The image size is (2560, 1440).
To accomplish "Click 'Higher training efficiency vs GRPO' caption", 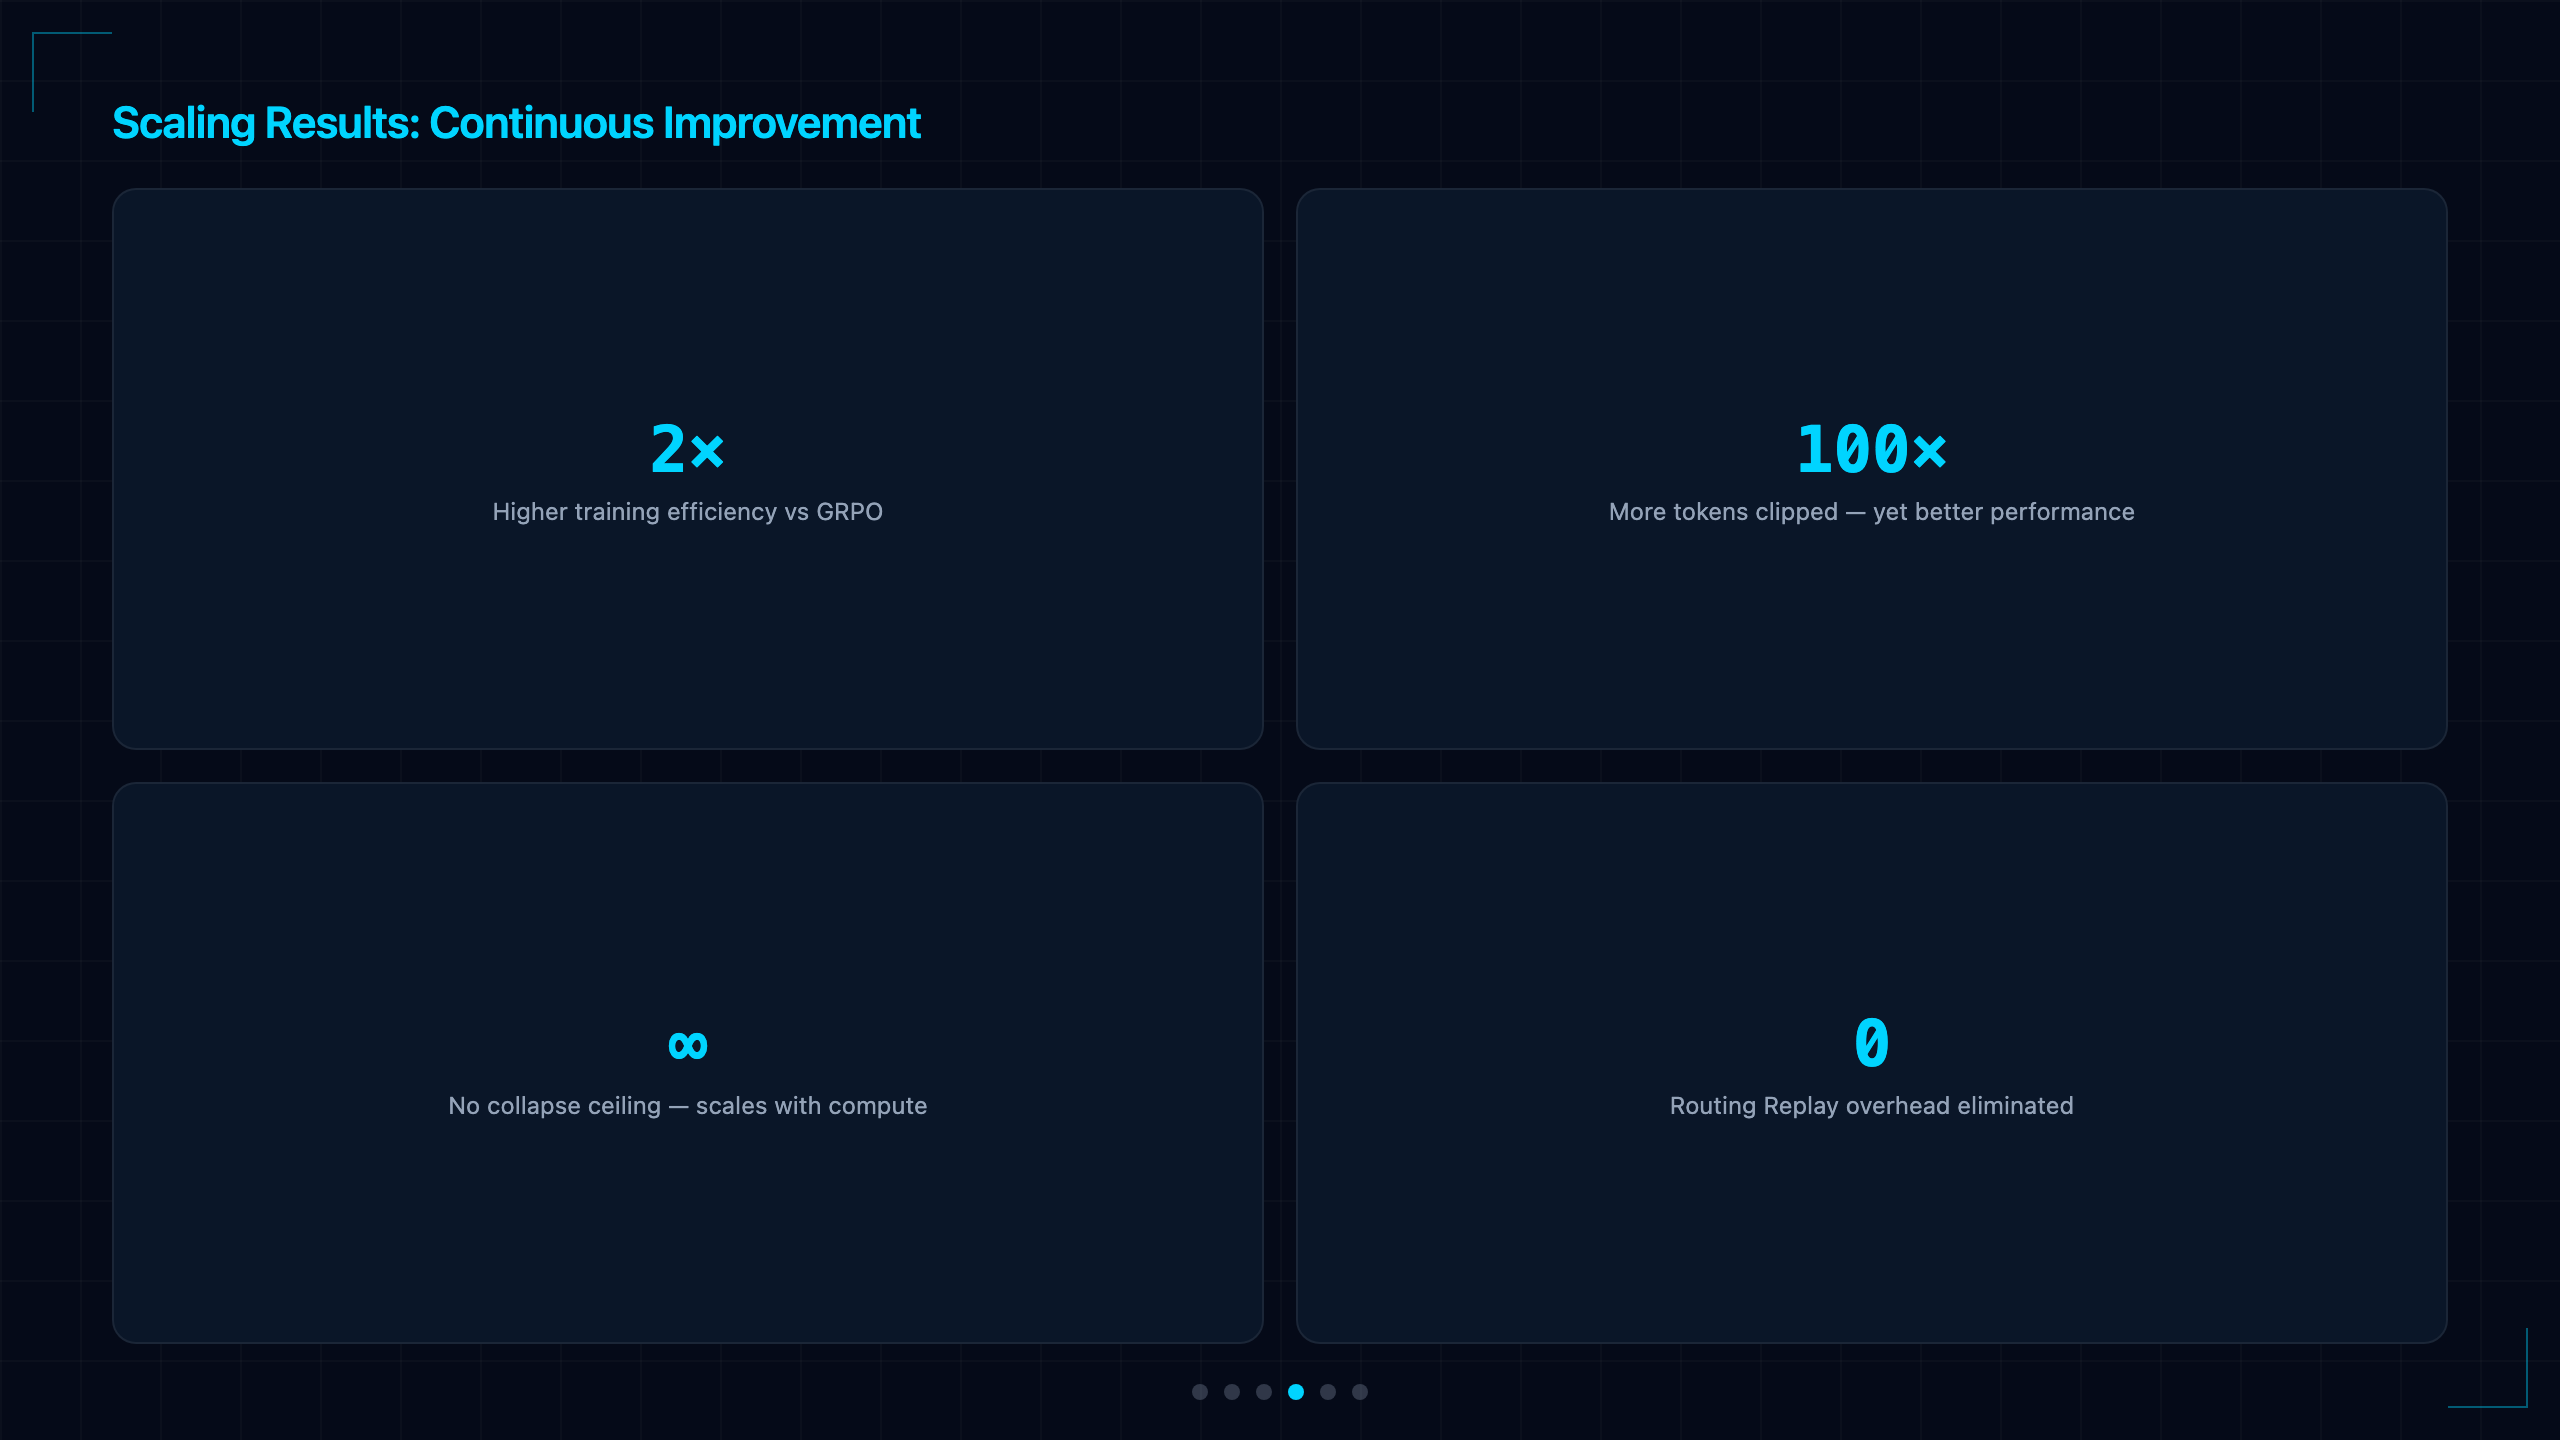I will 688,512.
